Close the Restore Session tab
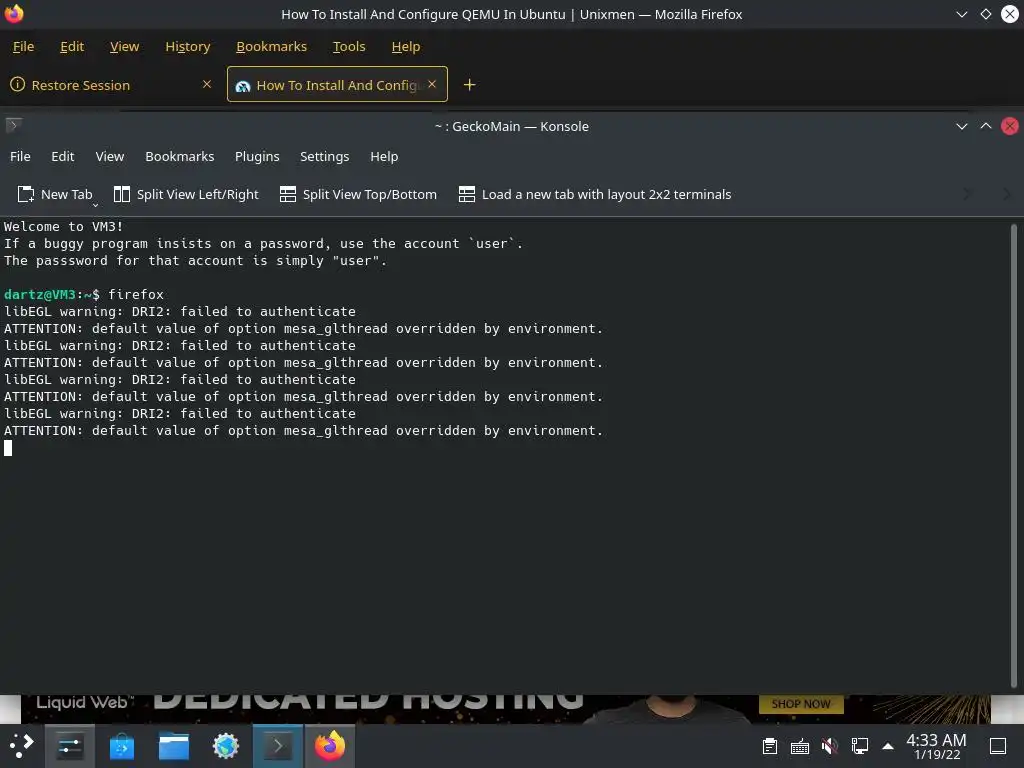This screenshot has height=768, width=1024. click(206, 84)
